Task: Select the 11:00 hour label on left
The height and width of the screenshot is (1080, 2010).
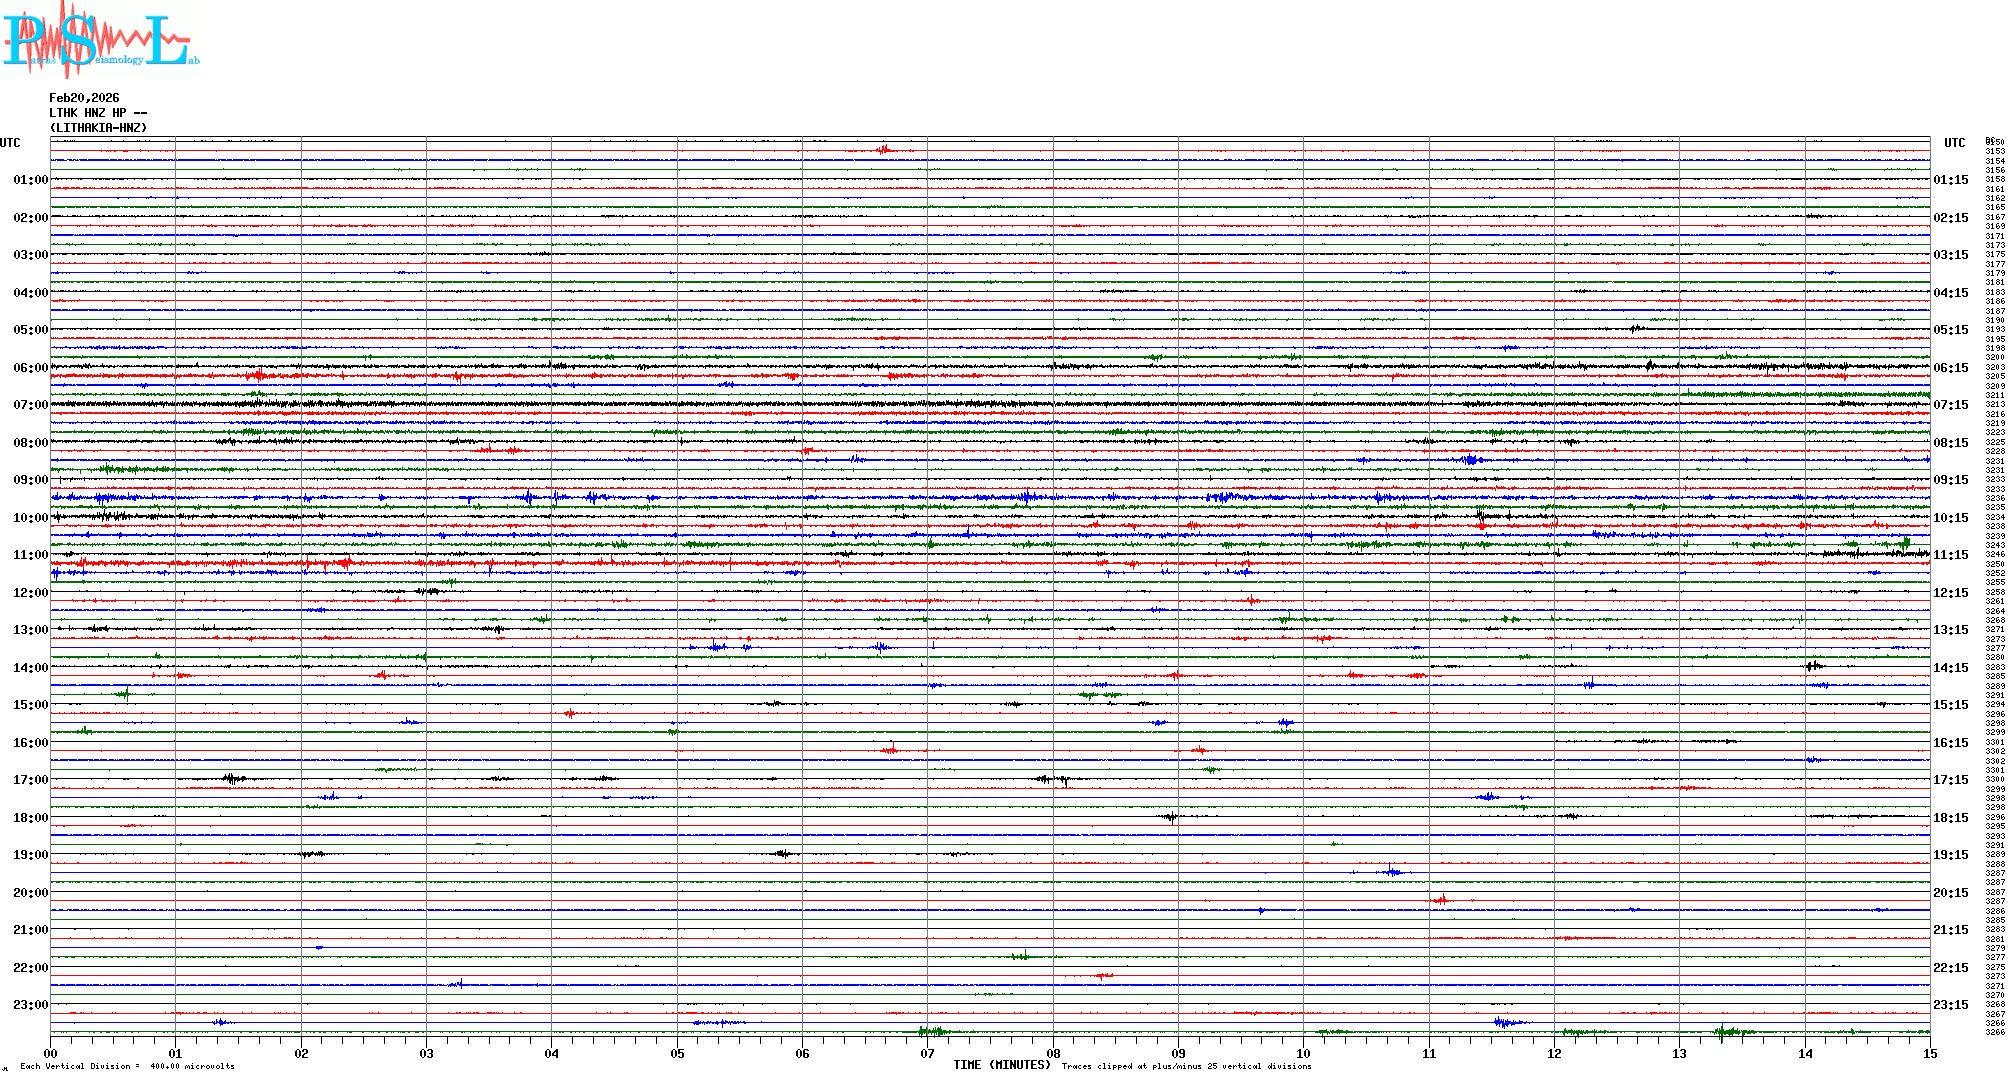Action: coord(30,555)
